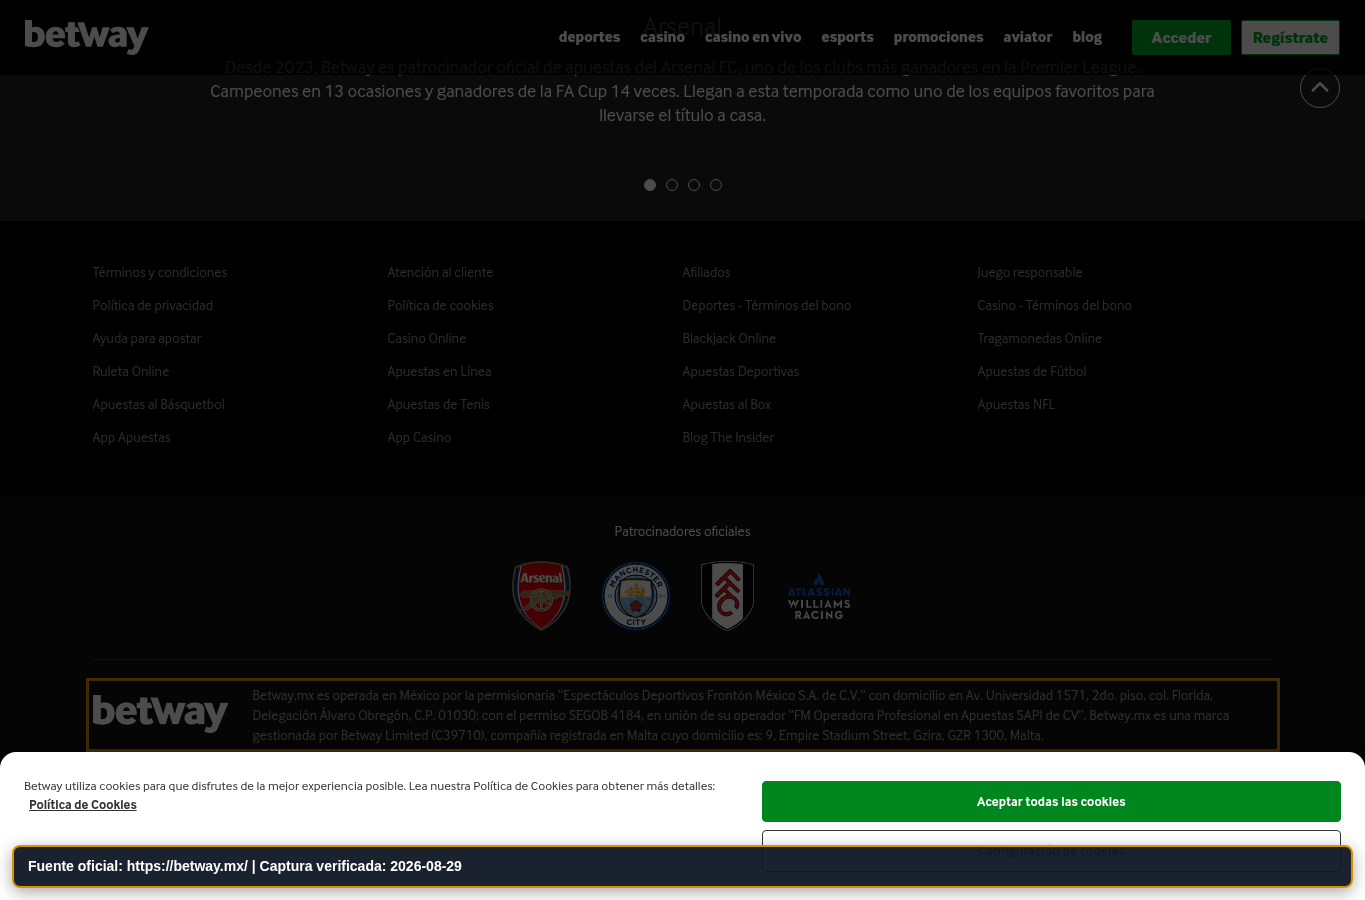Click the betway logo in the header
Viewport: 1365px width, 900px height.
pos(86,37)
